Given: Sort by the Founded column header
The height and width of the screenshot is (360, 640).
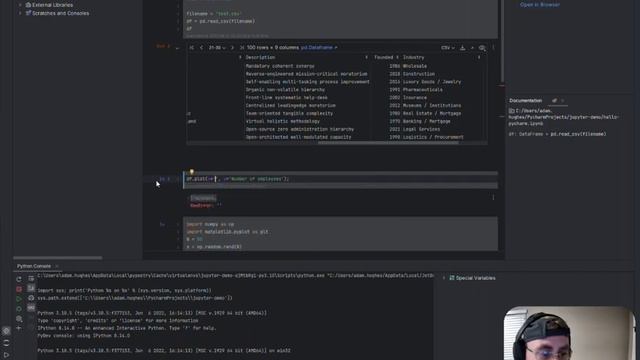Looking at the screenshot, I should pos(383,58).
